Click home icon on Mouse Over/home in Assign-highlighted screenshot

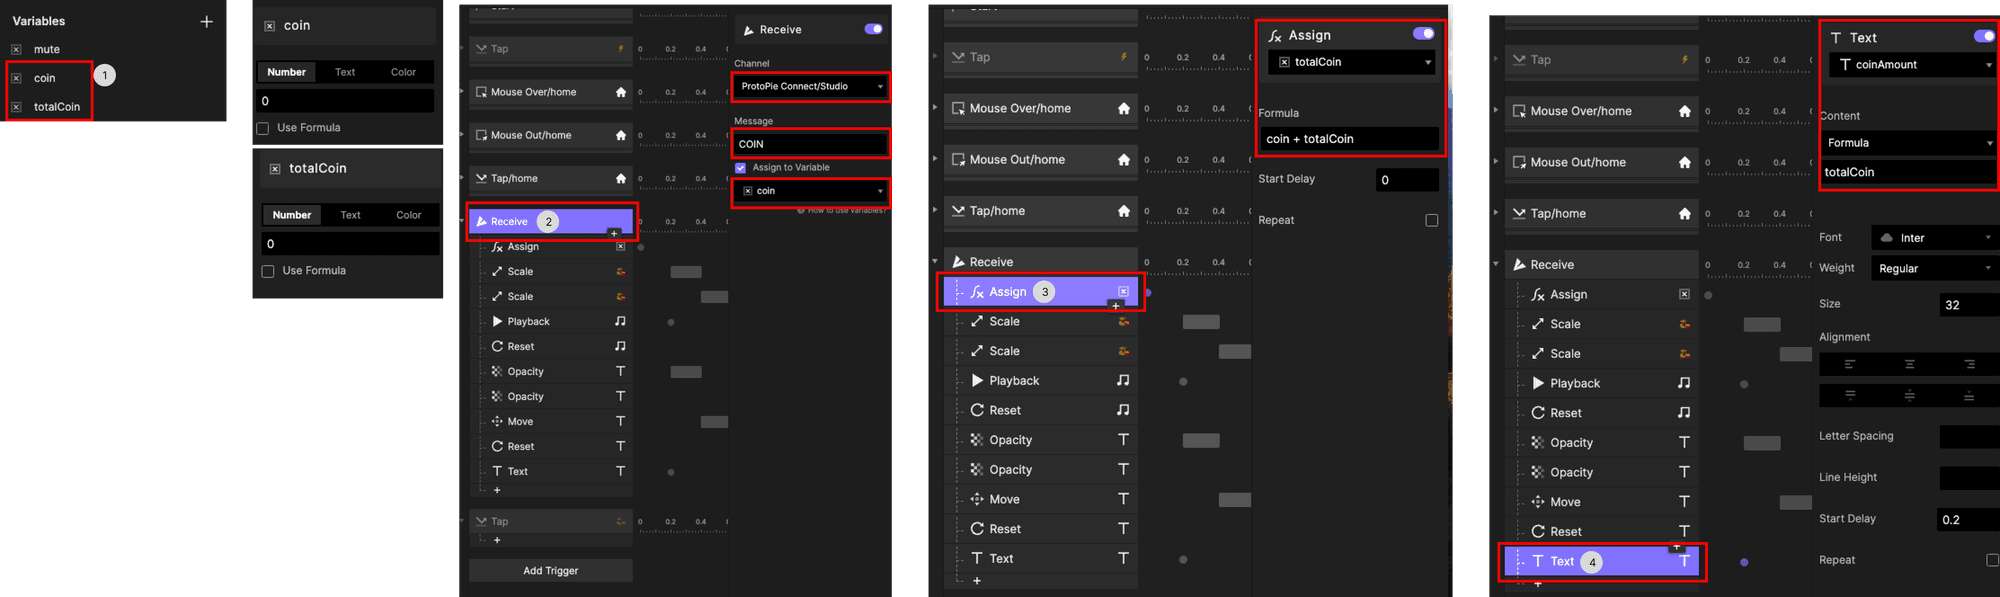(1124, 108)
